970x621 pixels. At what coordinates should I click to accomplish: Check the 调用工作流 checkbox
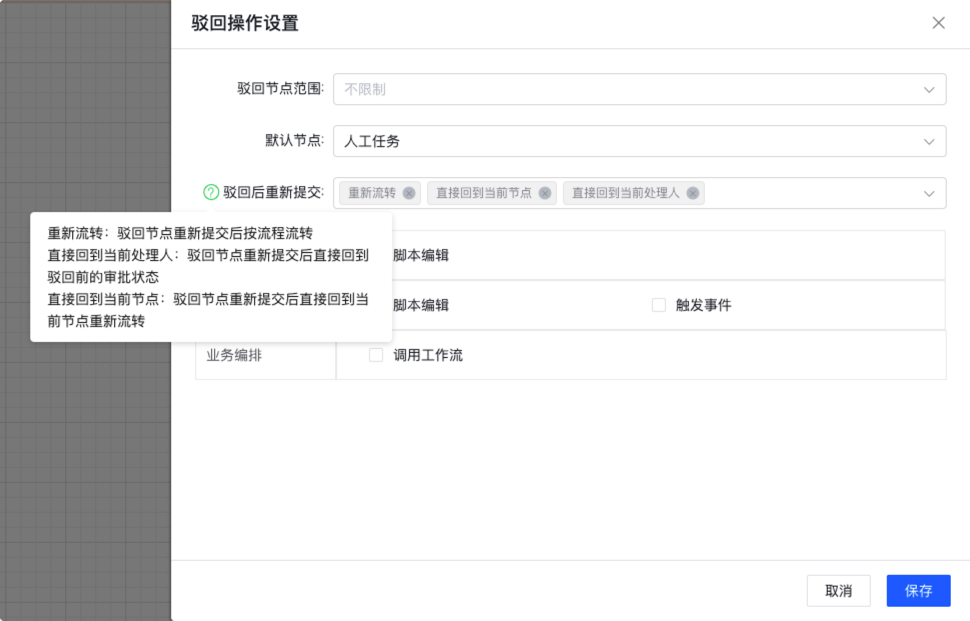coord(376,355)
